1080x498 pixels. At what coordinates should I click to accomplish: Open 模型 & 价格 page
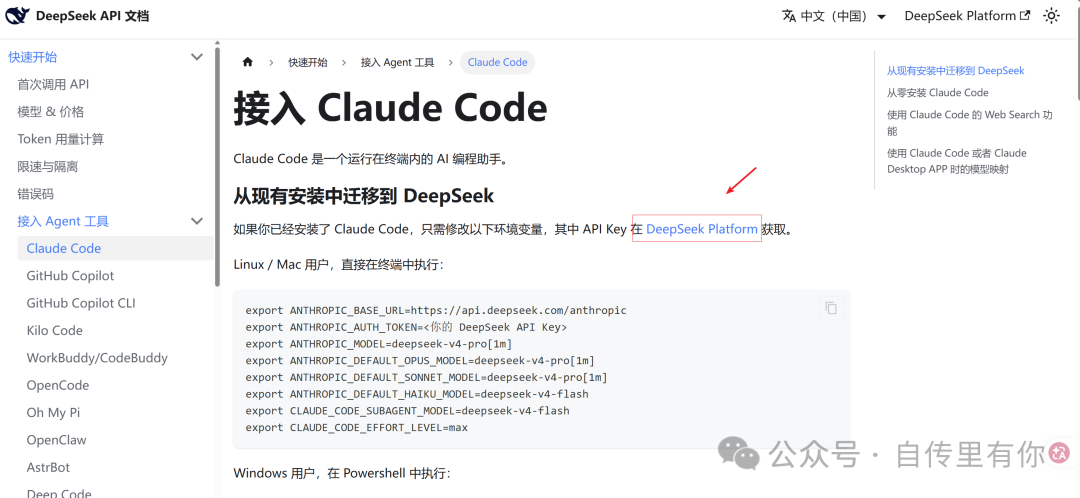[50, 112]
